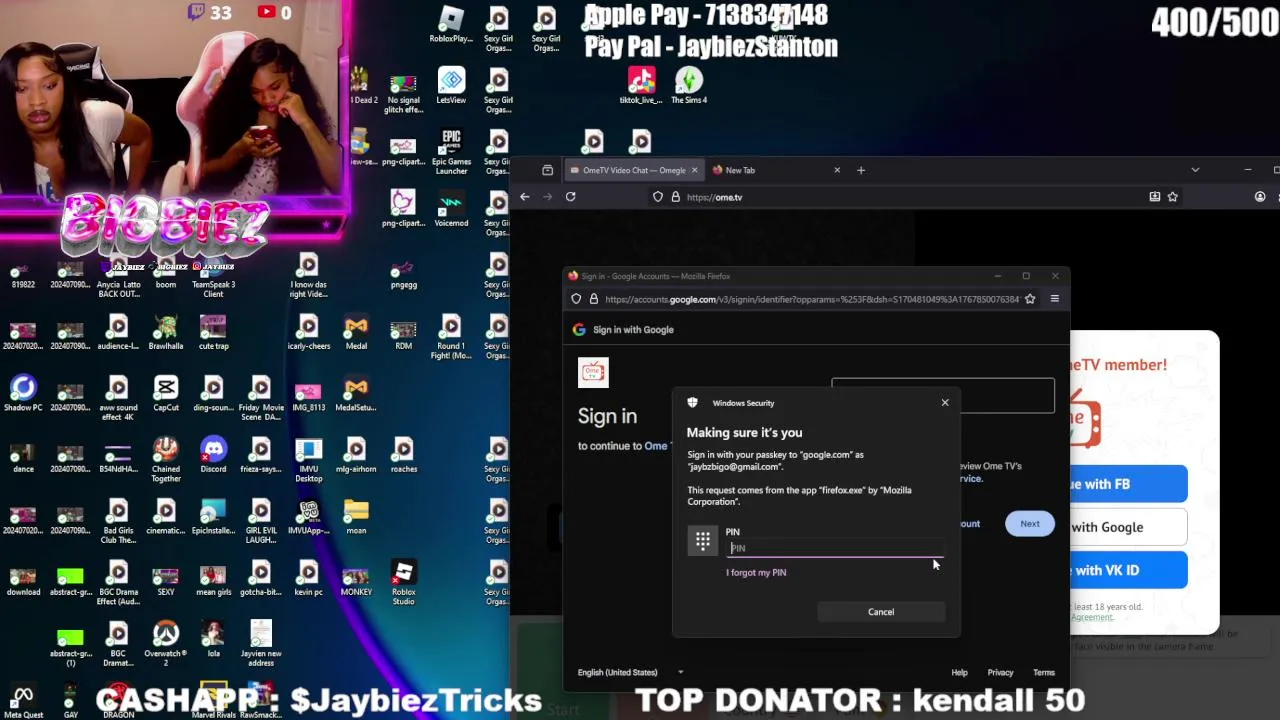Click the PIN input field
Screen dimensions: 1280x720
[835, 548]
